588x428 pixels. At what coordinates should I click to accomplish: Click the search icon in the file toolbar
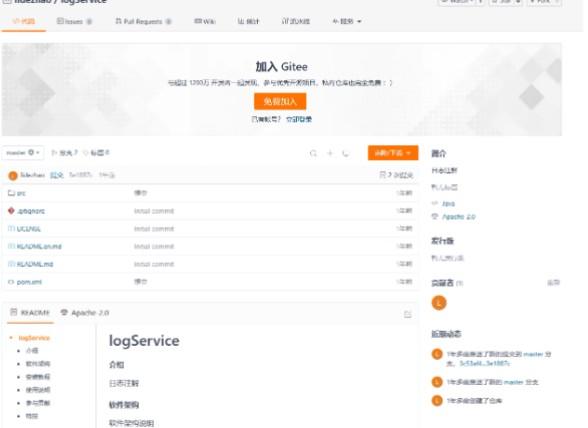click(x=313, y=153)
